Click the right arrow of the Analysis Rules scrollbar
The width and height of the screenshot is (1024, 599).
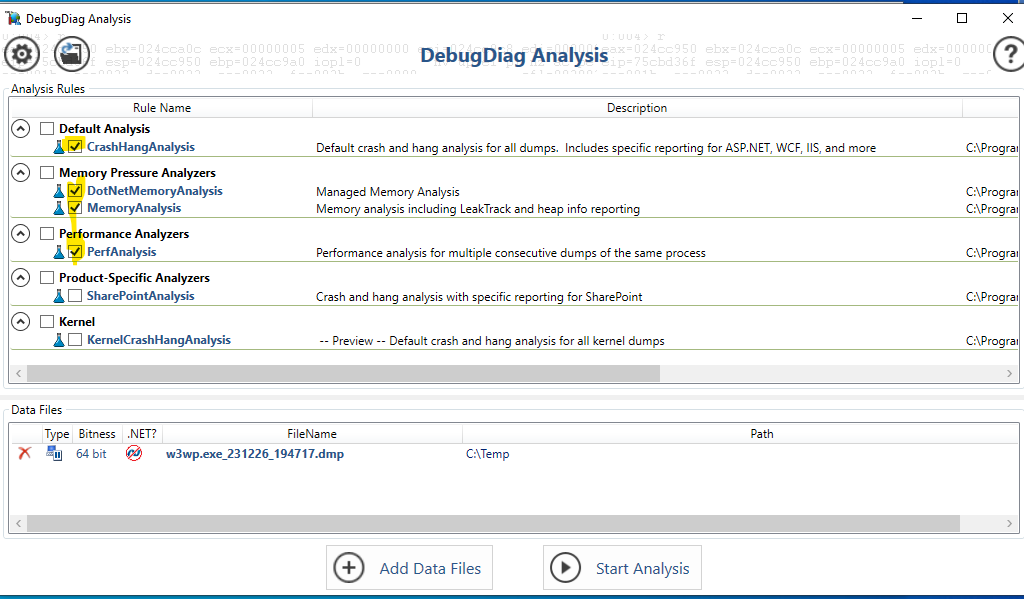click(x=1010, y=374)
